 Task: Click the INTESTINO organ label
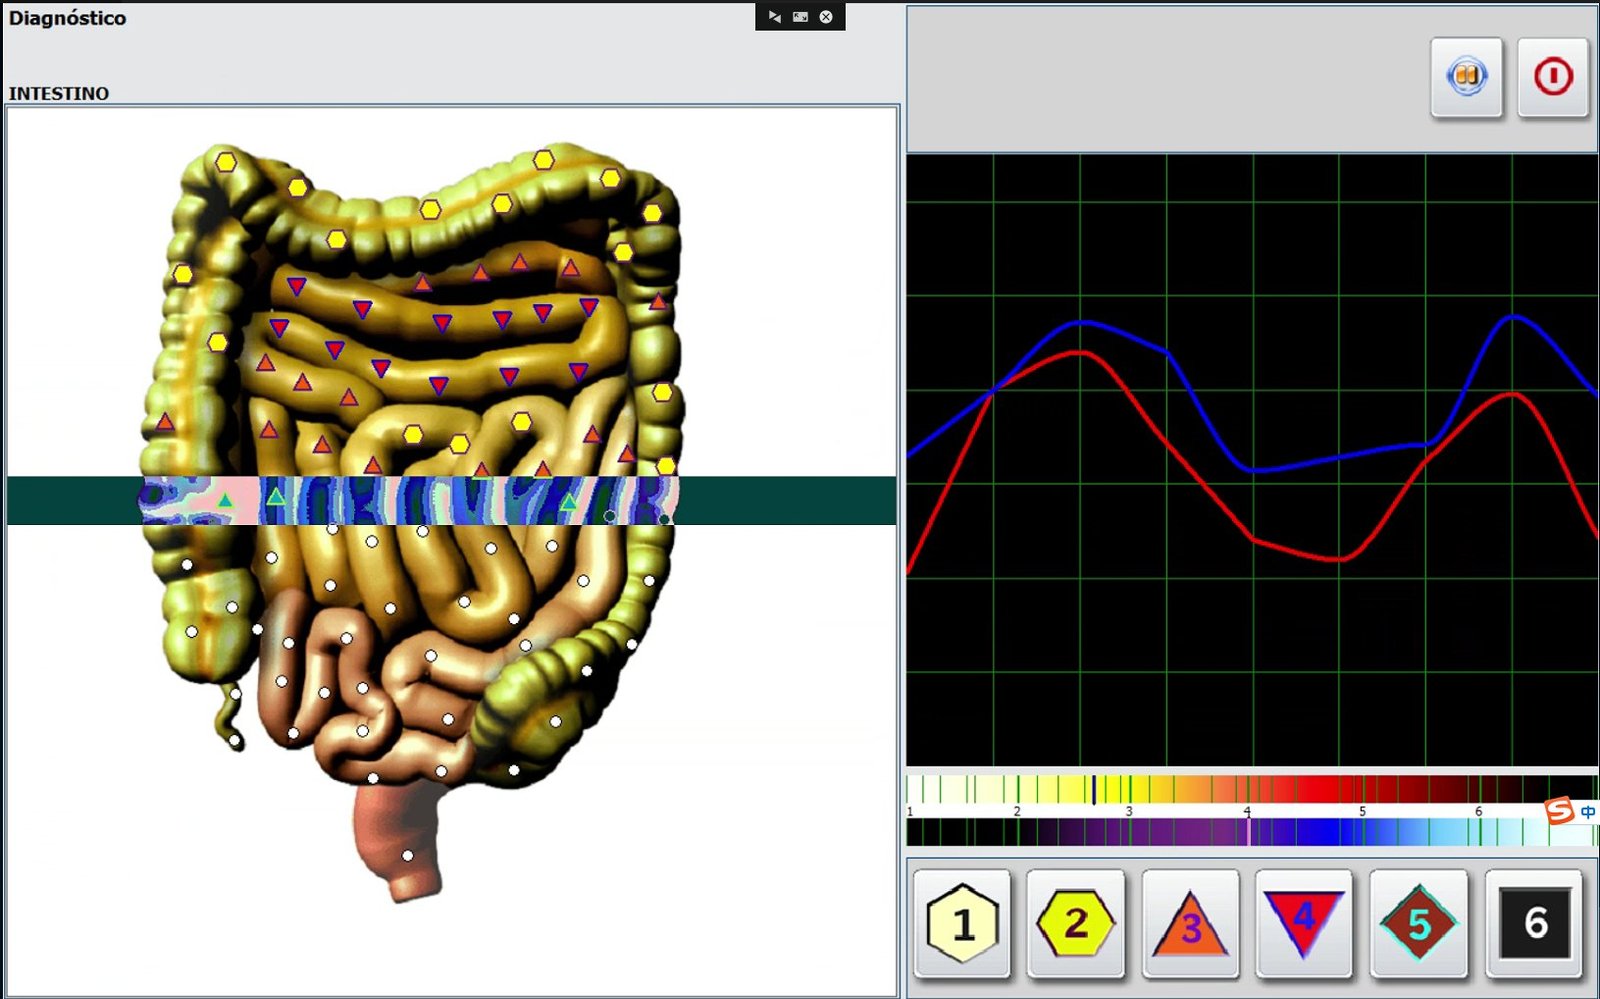click(x=59, y=93)
